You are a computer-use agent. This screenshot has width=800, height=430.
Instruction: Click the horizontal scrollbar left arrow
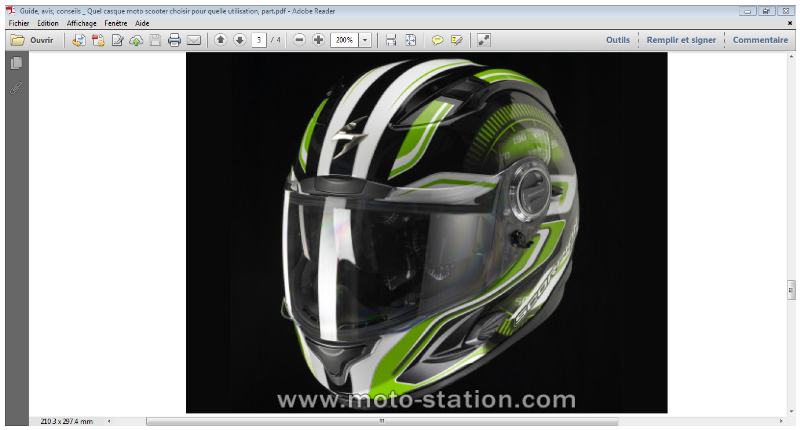pyautogui.click(x=109, y=421)
